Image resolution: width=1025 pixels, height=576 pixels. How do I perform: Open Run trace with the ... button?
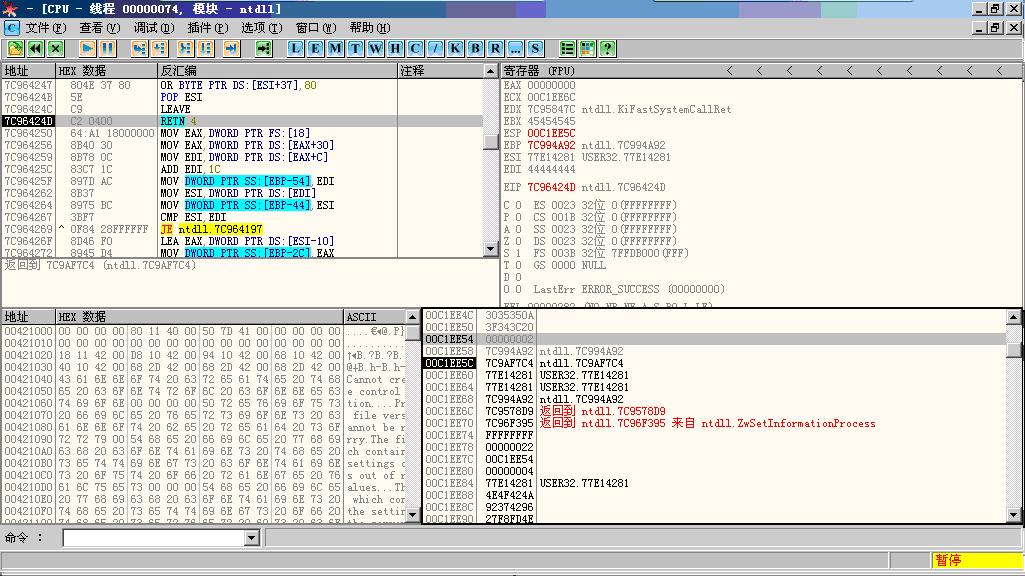tap(515, 48)
